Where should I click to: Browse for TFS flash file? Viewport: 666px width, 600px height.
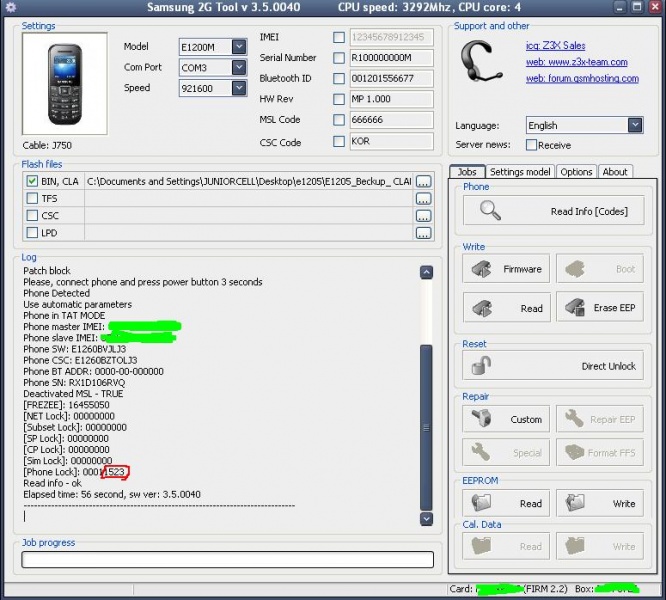coord(423,199)
